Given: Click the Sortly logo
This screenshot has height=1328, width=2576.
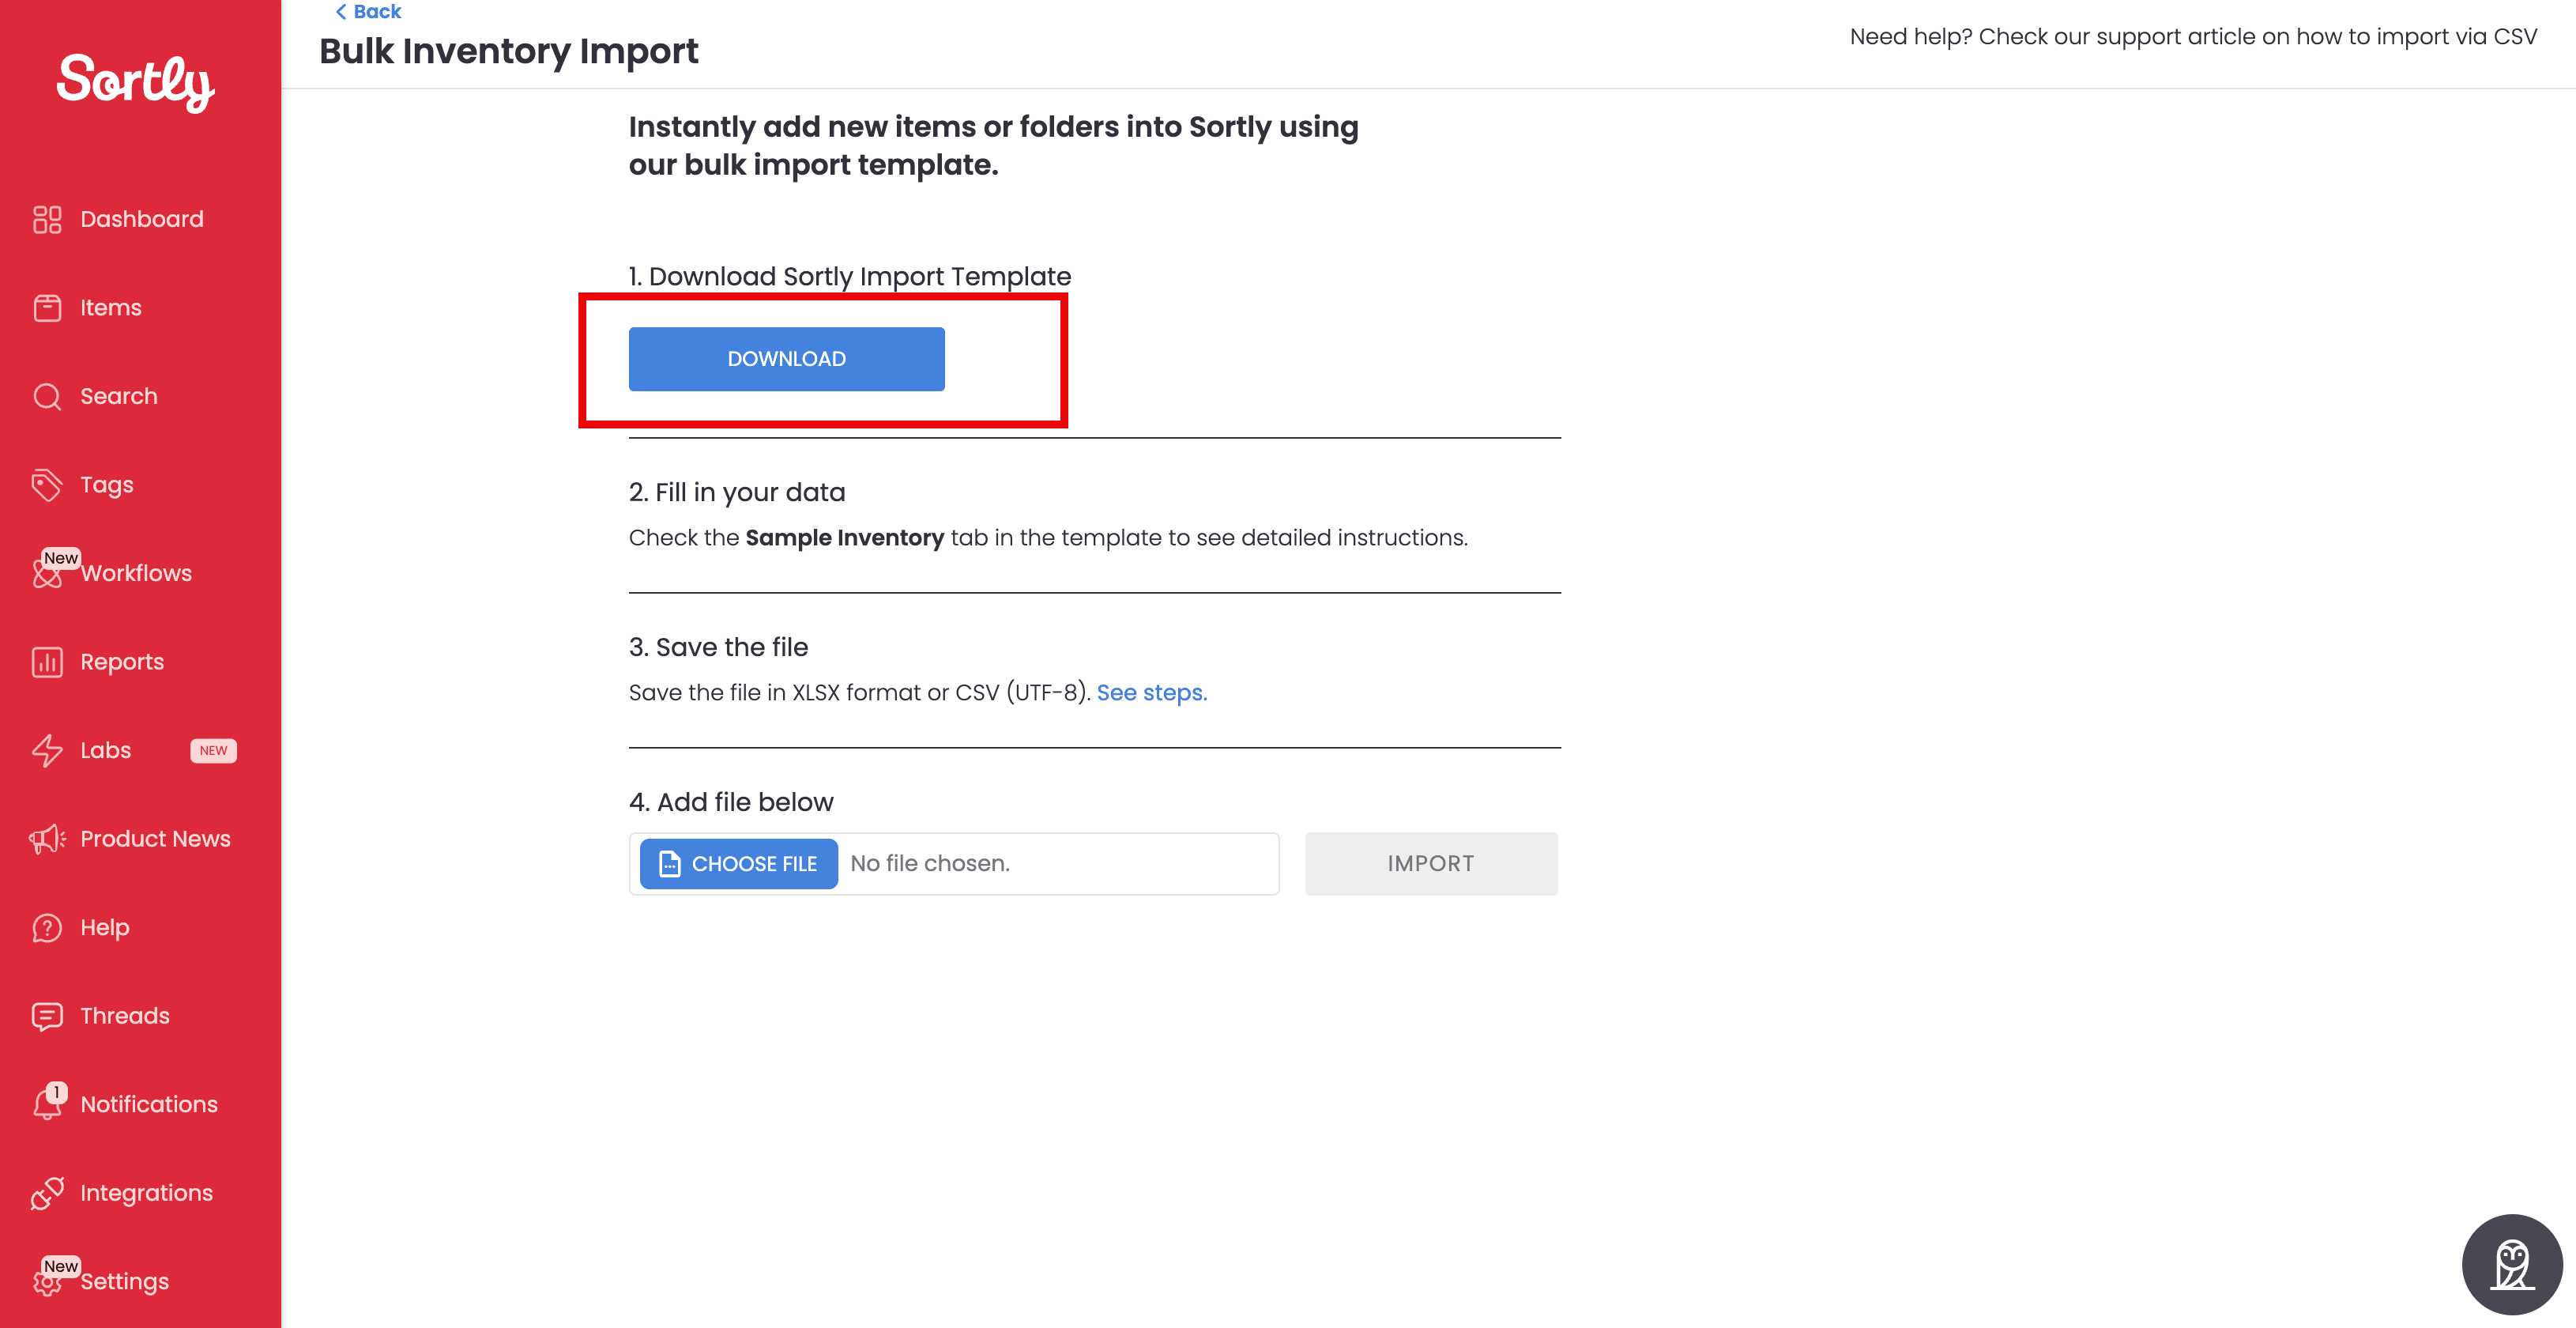Looking at the screenshot, I should (x=136, y=82).
